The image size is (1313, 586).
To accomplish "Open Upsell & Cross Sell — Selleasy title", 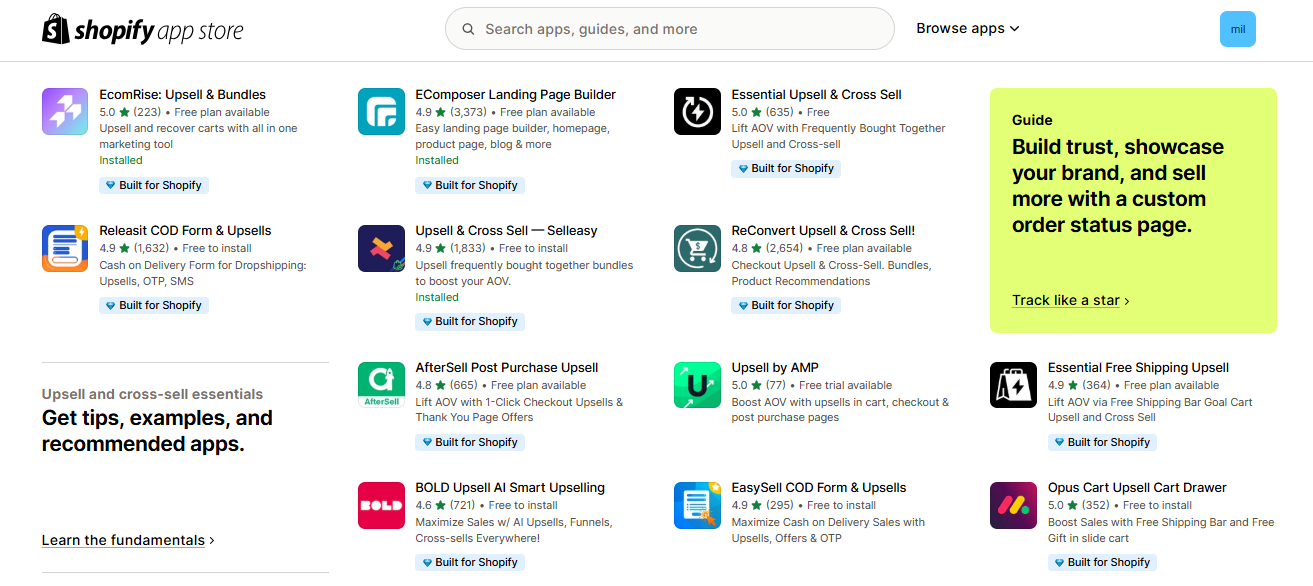I will point(507,231).
